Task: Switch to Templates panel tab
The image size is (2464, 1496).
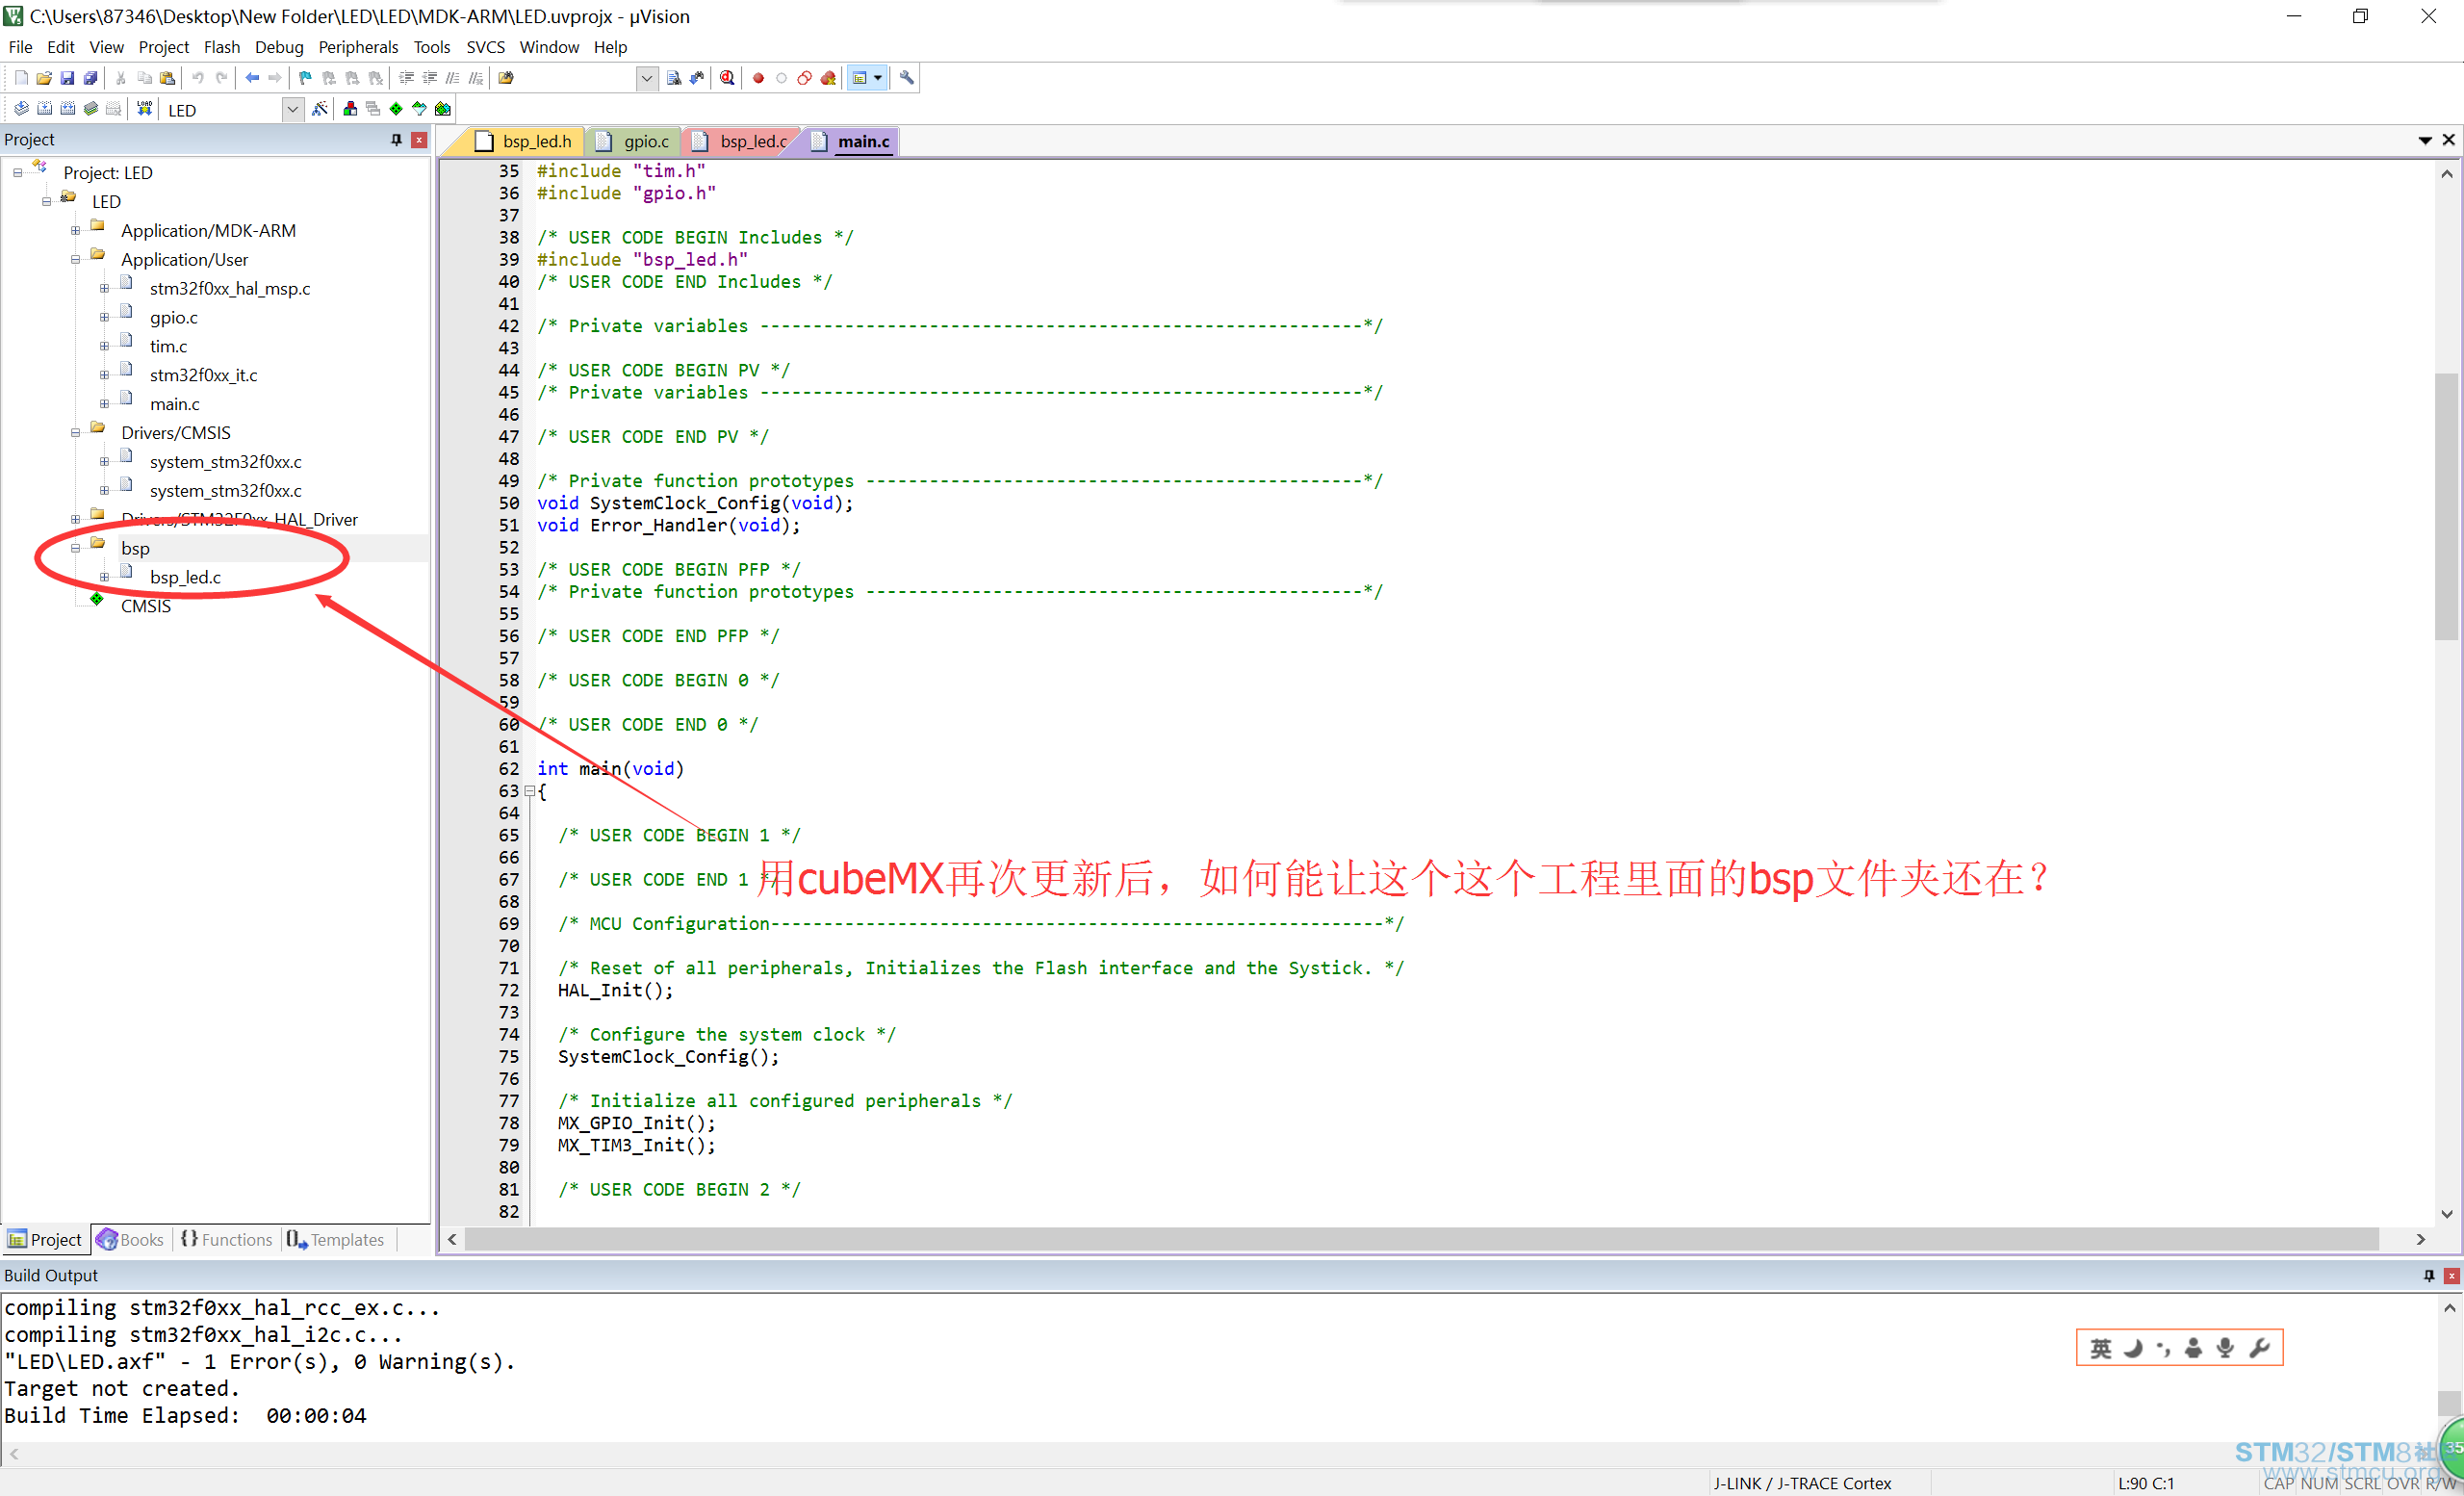Action: tap(336, 1239)
